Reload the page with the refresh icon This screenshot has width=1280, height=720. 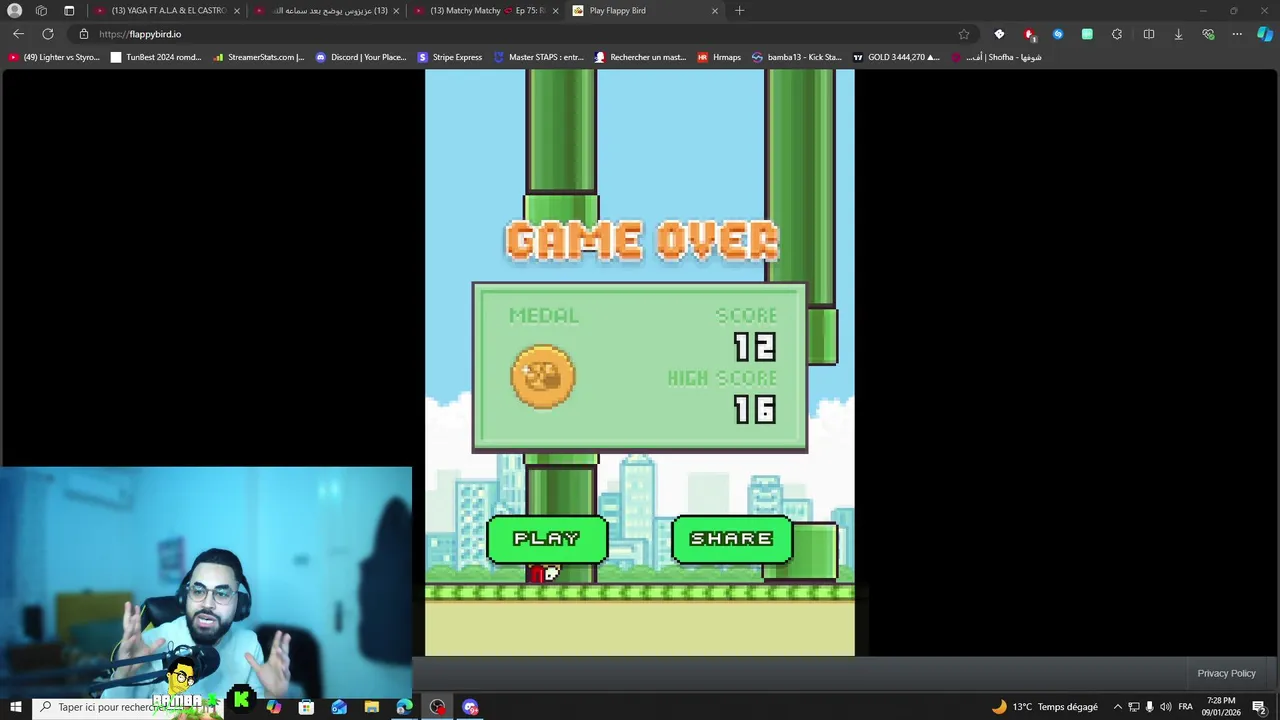(x=48, y=34)
